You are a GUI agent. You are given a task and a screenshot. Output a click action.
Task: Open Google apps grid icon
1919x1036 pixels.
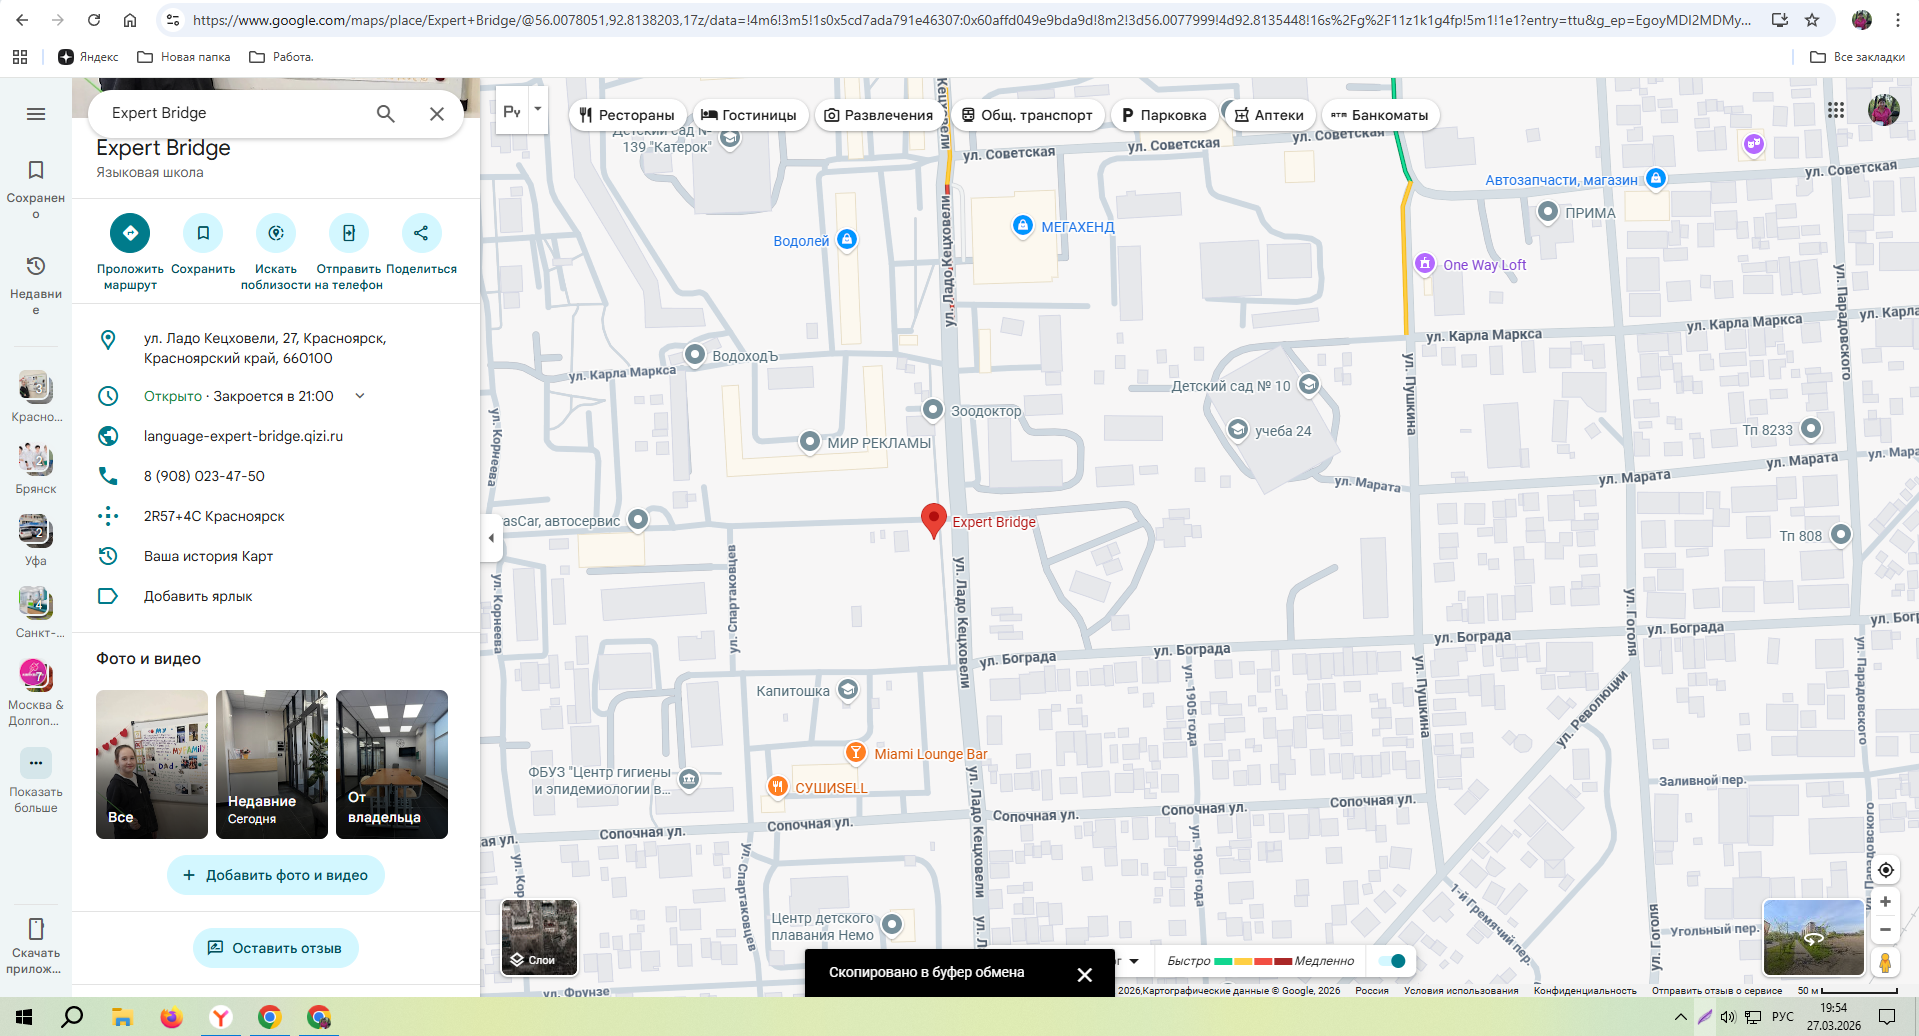pos(1836,110)
